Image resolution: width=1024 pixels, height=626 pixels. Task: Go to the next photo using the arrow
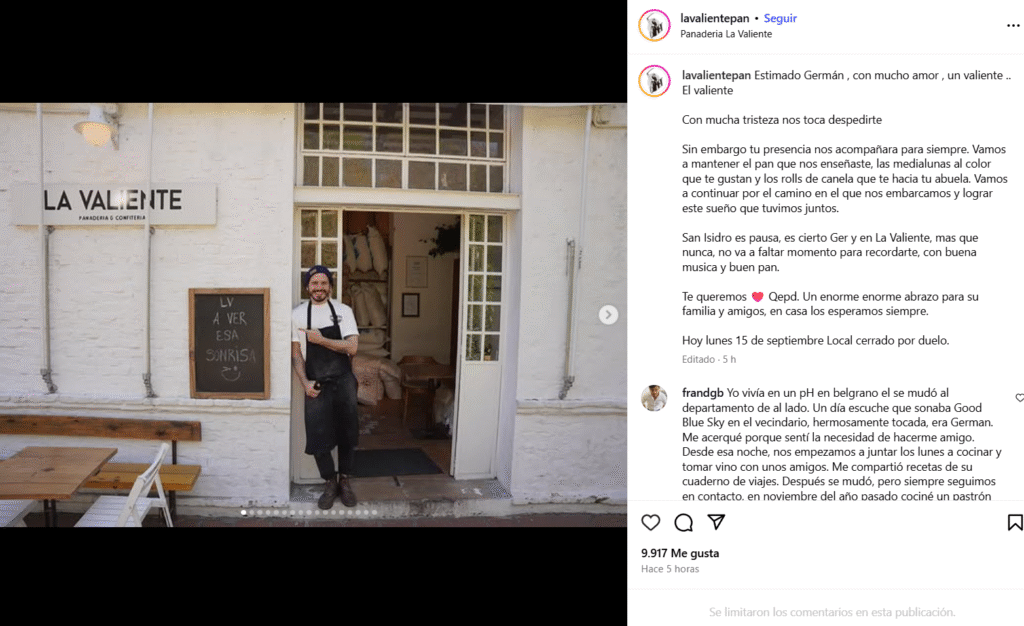pyautogui.click(x=608, y=315)
